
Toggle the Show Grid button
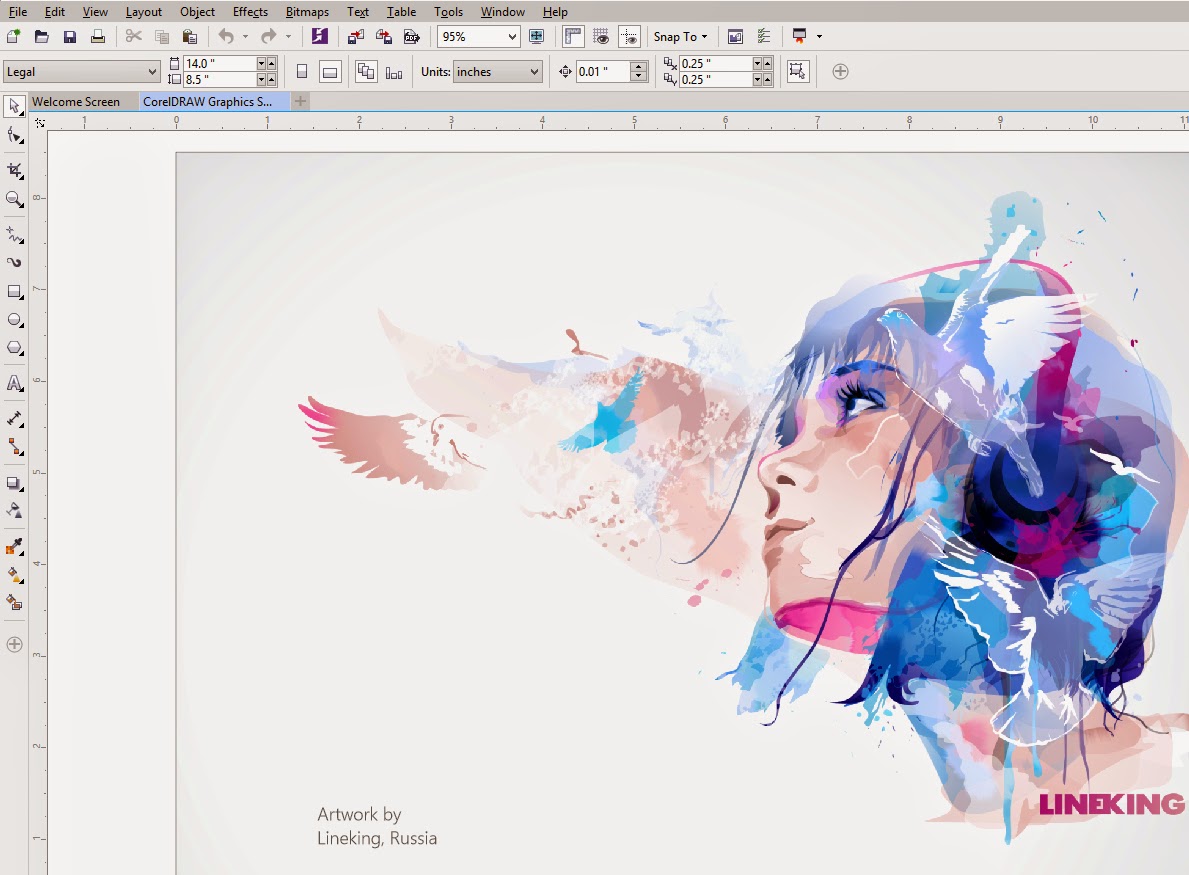601,36
